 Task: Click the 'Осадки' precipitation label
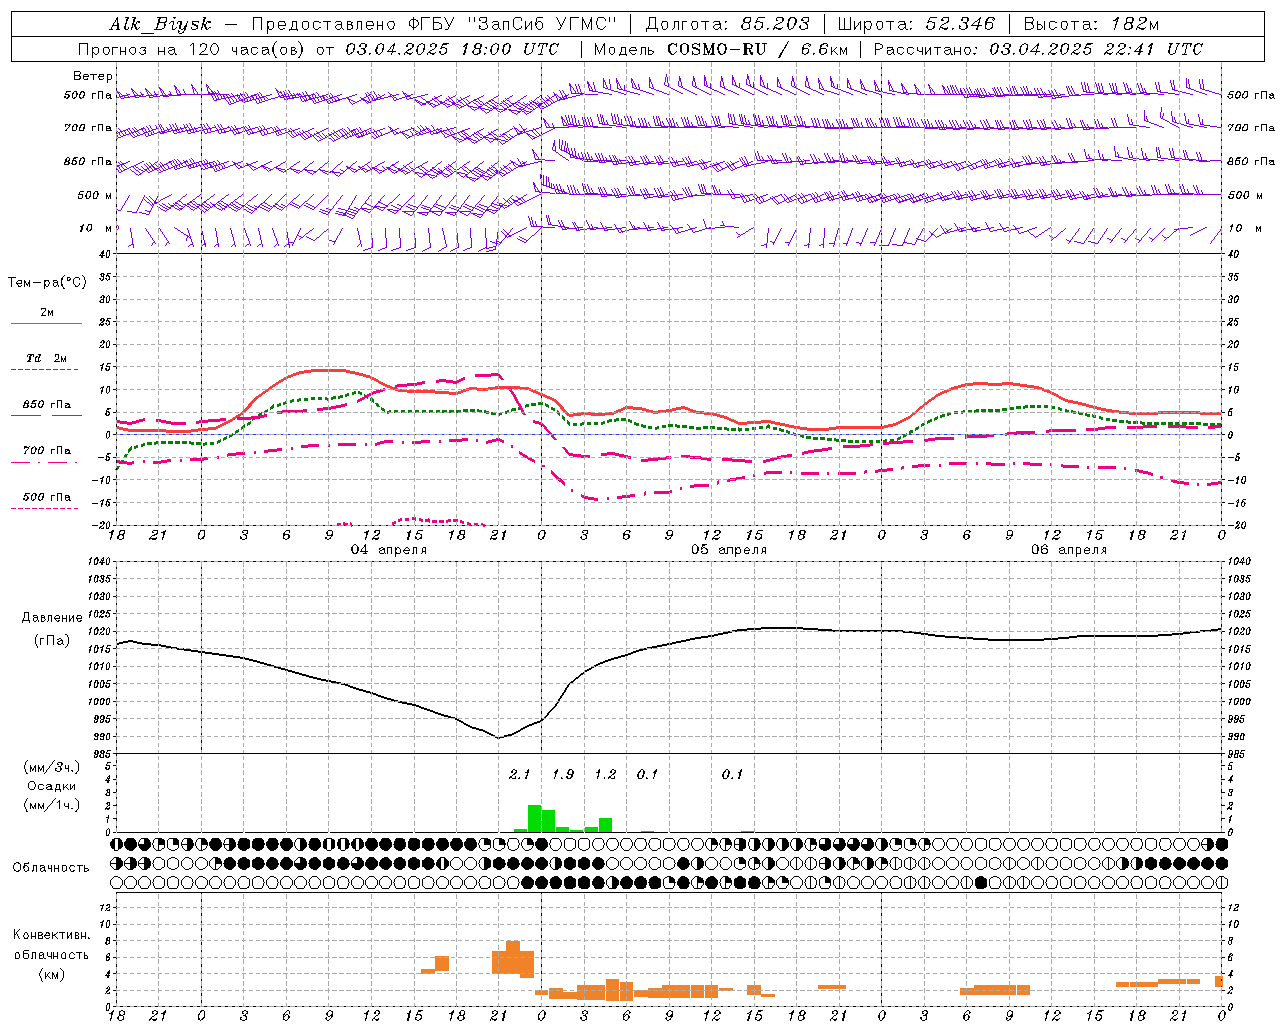pyautogui.click(x=52, y=786)
